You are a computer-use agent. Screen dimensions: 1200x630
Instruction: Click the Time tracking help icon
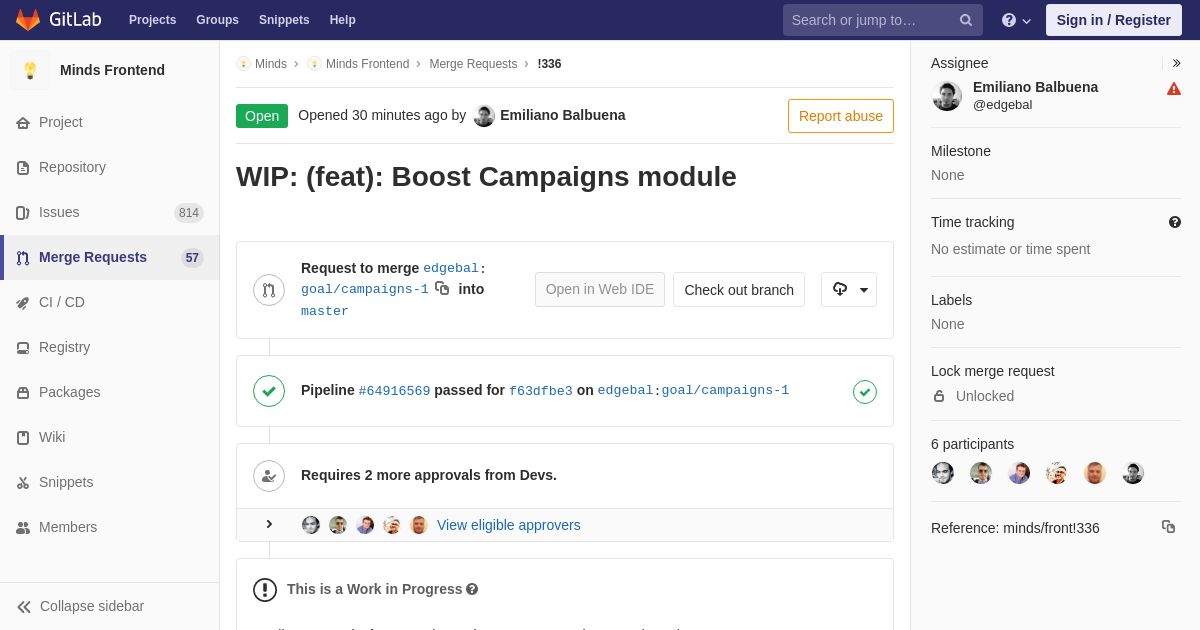(1175, 222)
